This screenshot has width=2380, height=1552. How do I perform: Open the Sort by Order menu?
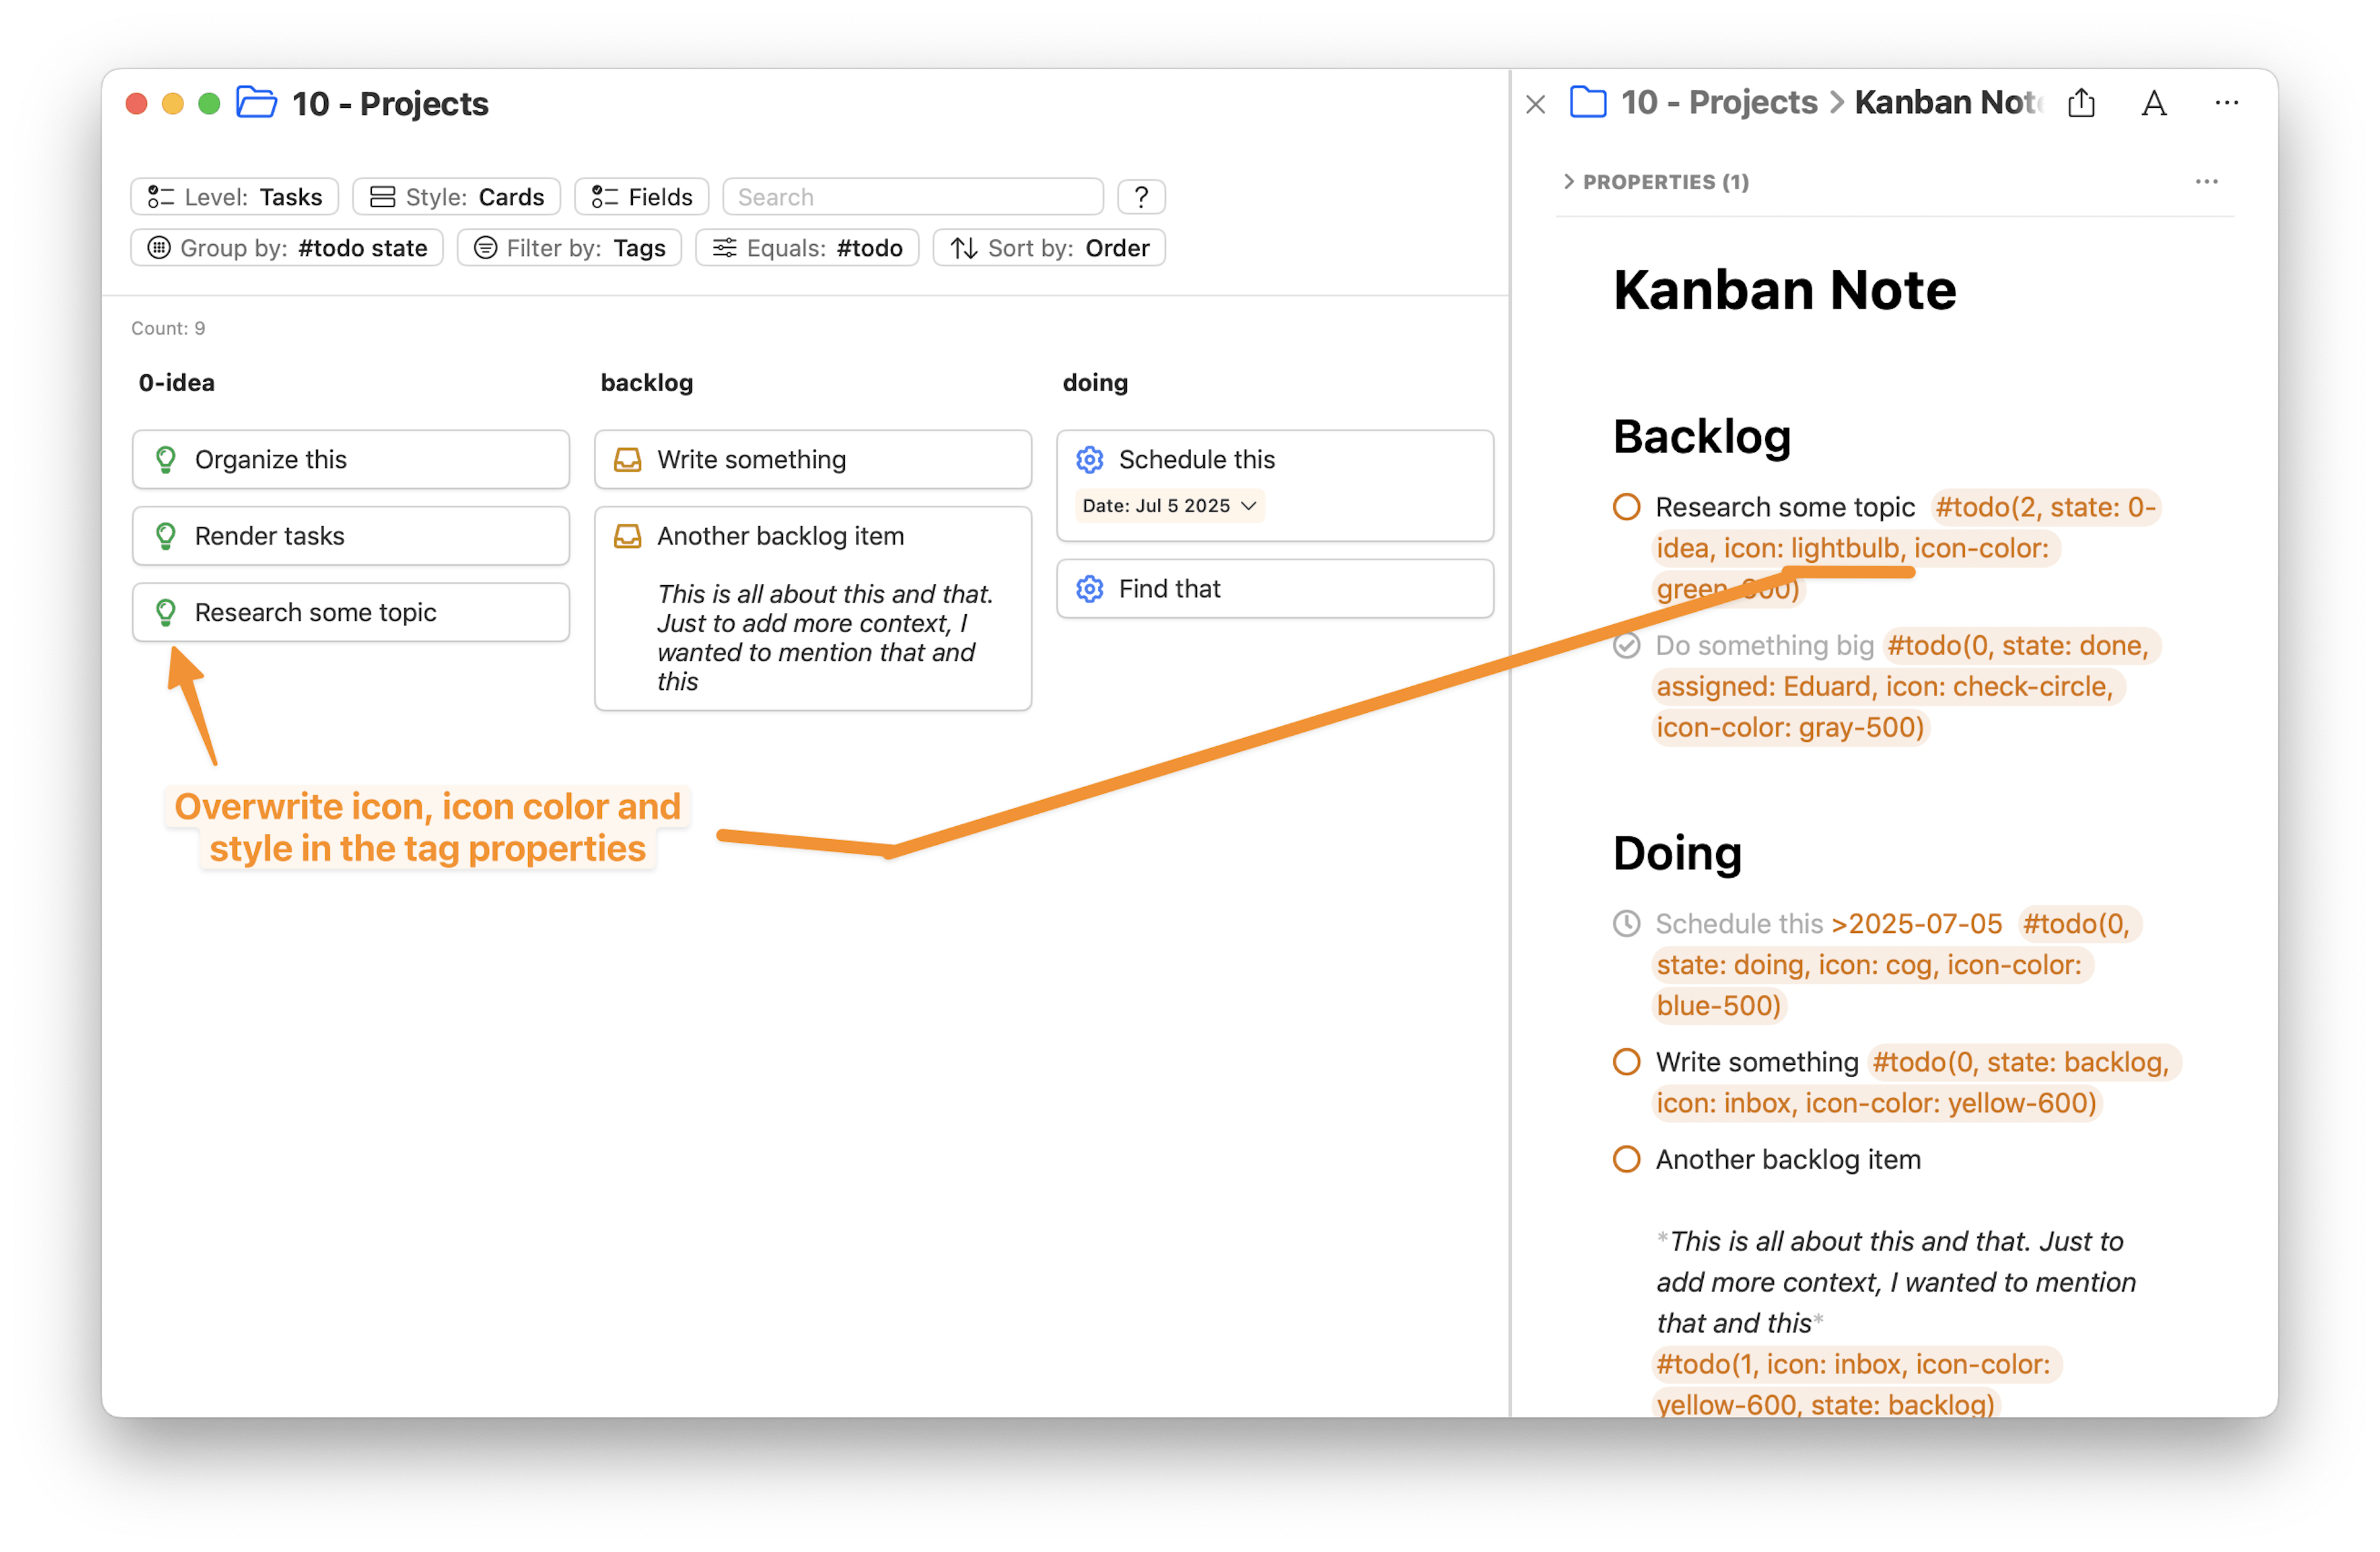[1048, 248]
